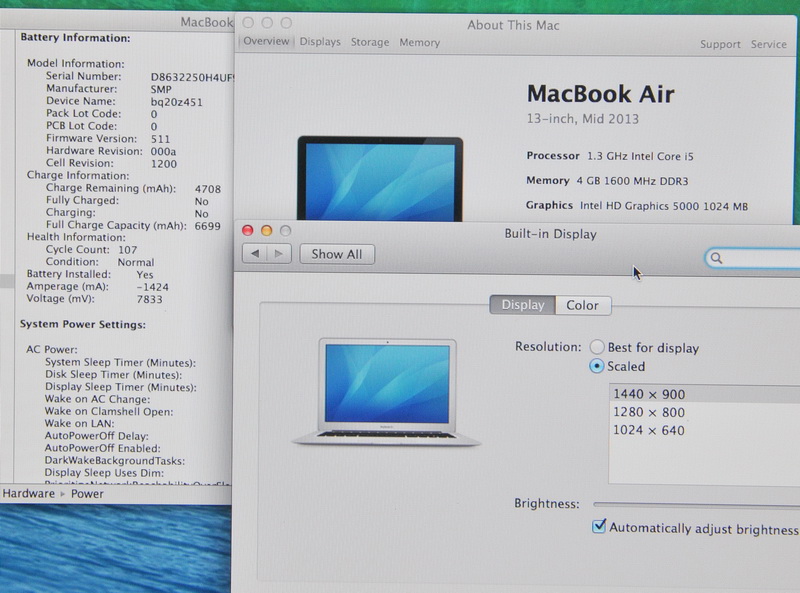Viewport: 800px width, 593px height.
Task: Select the 'Best for display' resolution option
Action: [596, 347]
